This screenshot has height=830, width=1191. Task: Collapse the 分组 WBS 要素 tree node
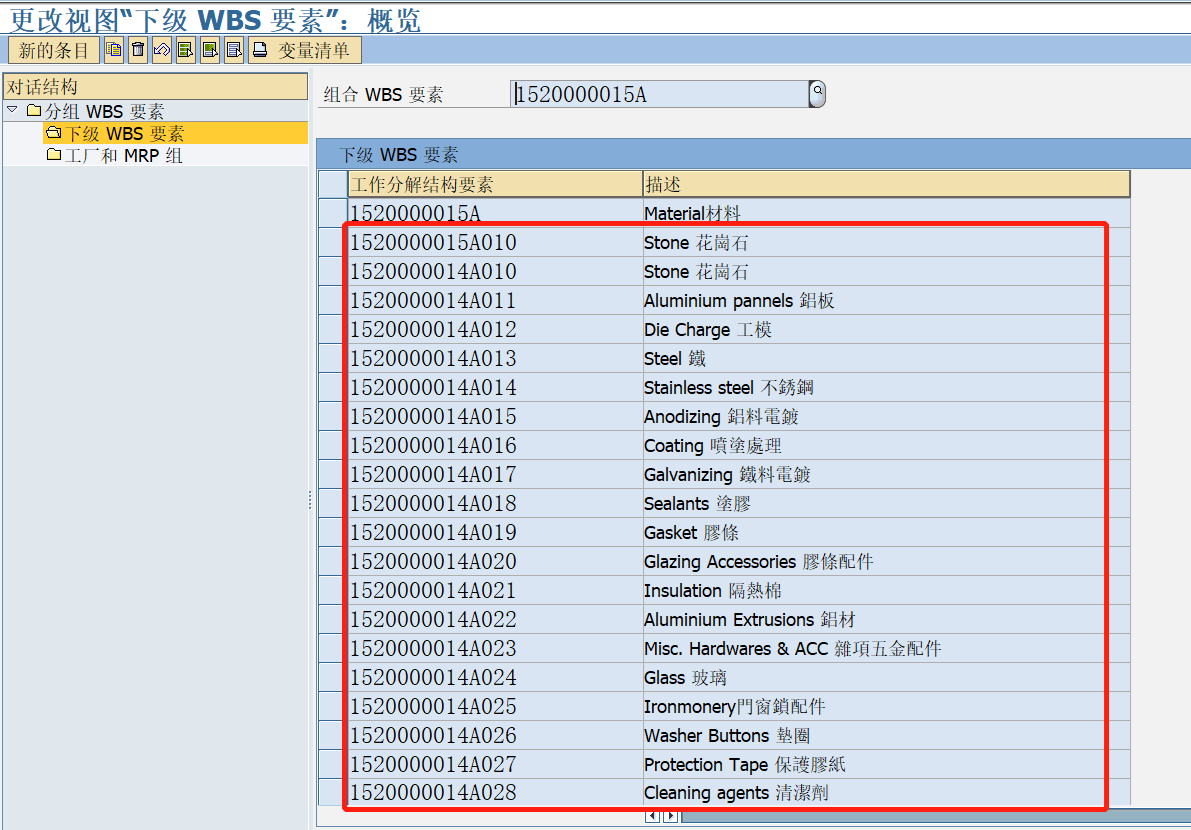(12, 110)
